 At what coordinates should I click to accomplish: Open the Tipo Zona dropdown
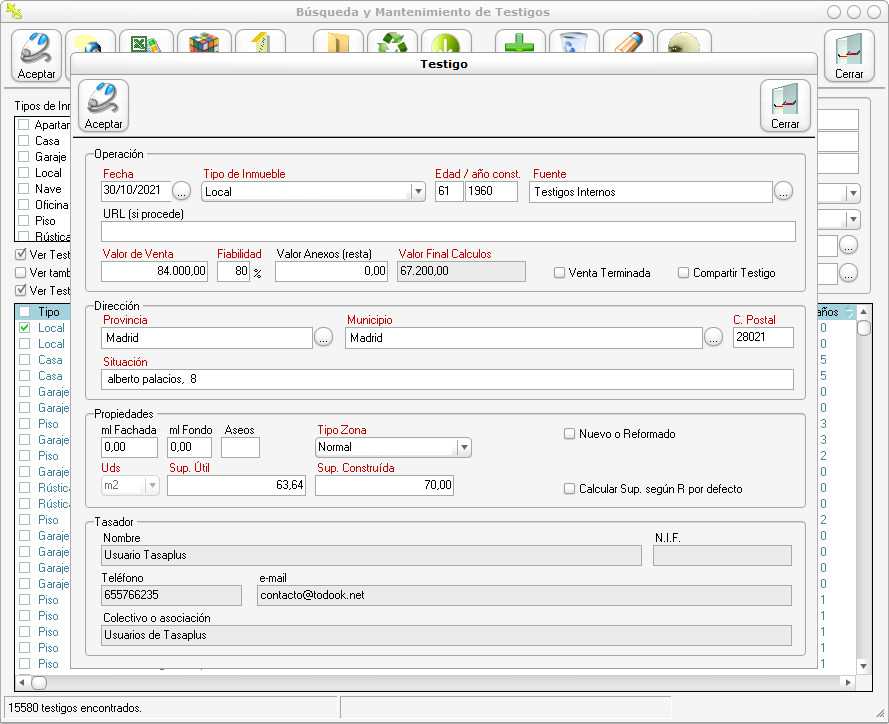(x=463, y=448)
